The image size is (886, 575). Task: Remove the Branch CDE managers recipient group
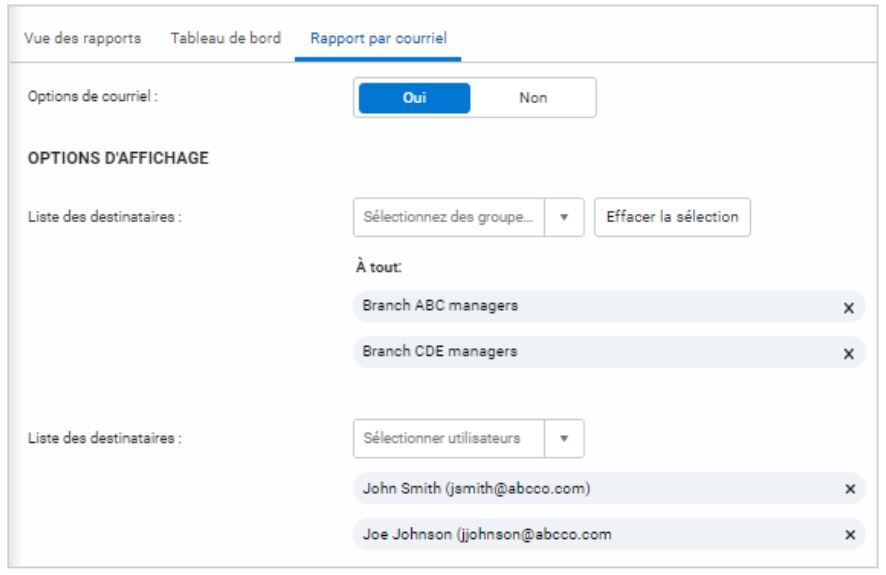[848, 354]
